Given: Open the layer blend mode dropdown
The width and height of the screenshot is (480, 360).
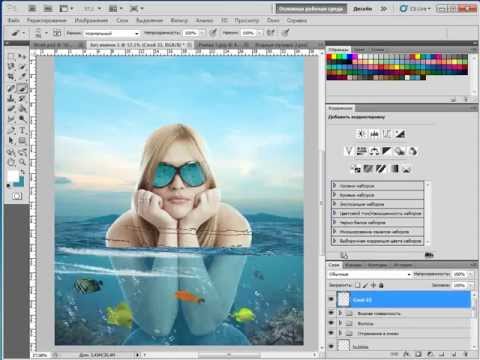Looking at the screenshot, I should [x=369, y=274].
